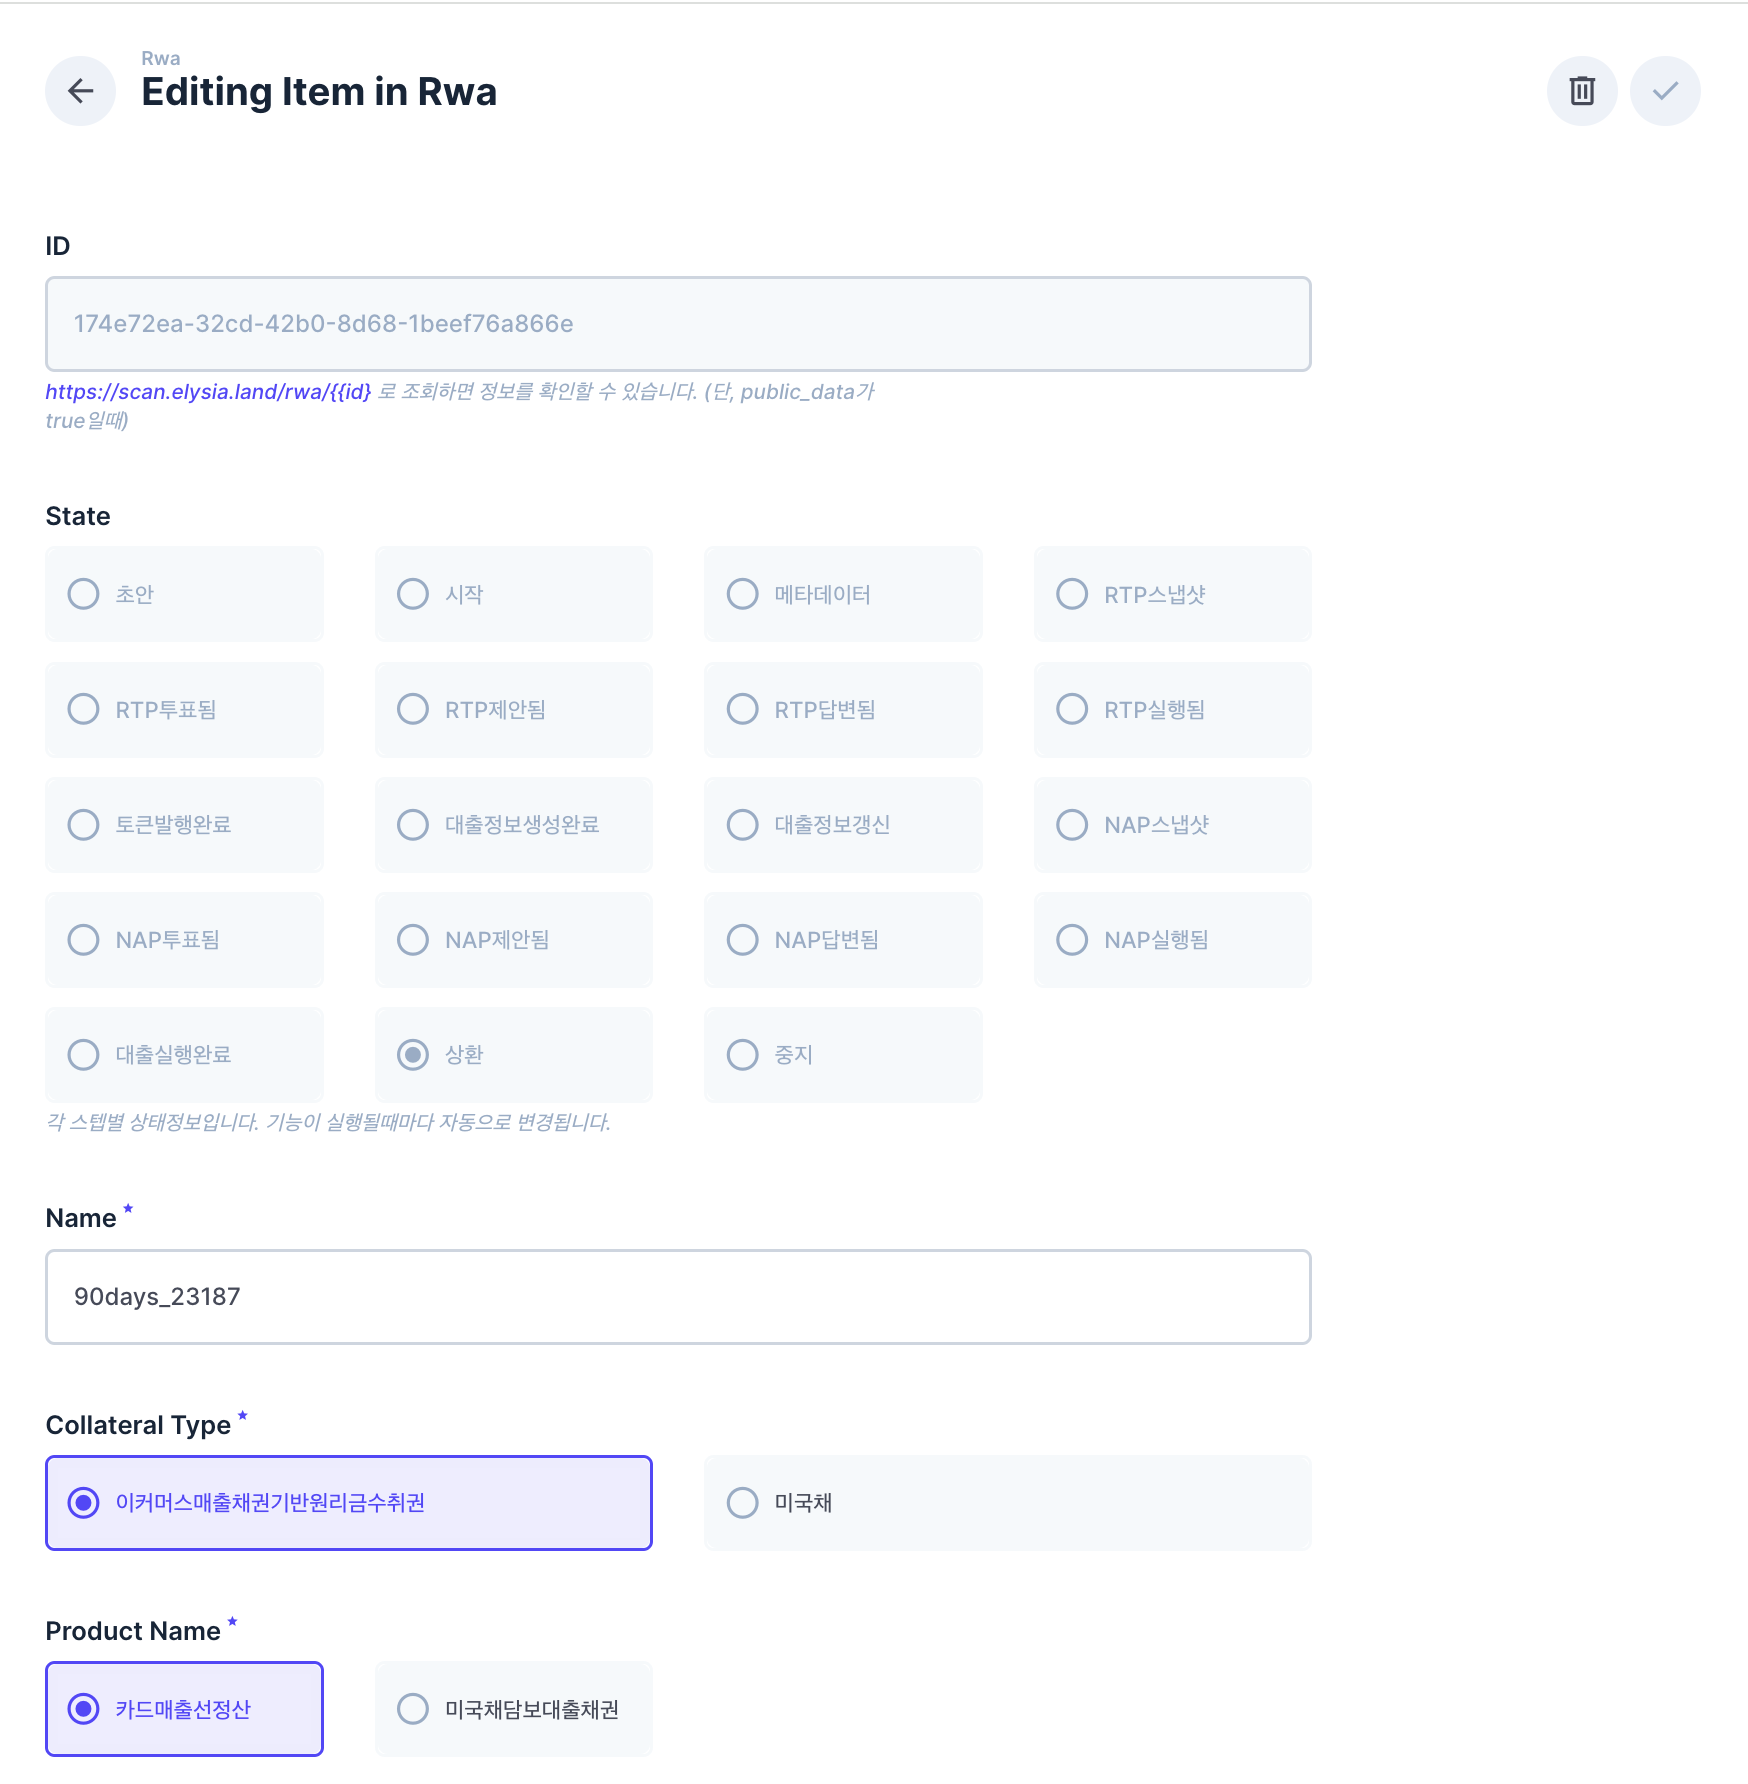Choose the 중지 state option
The width and height of the screenshot is (1748, 1784).
(742, 1055)
